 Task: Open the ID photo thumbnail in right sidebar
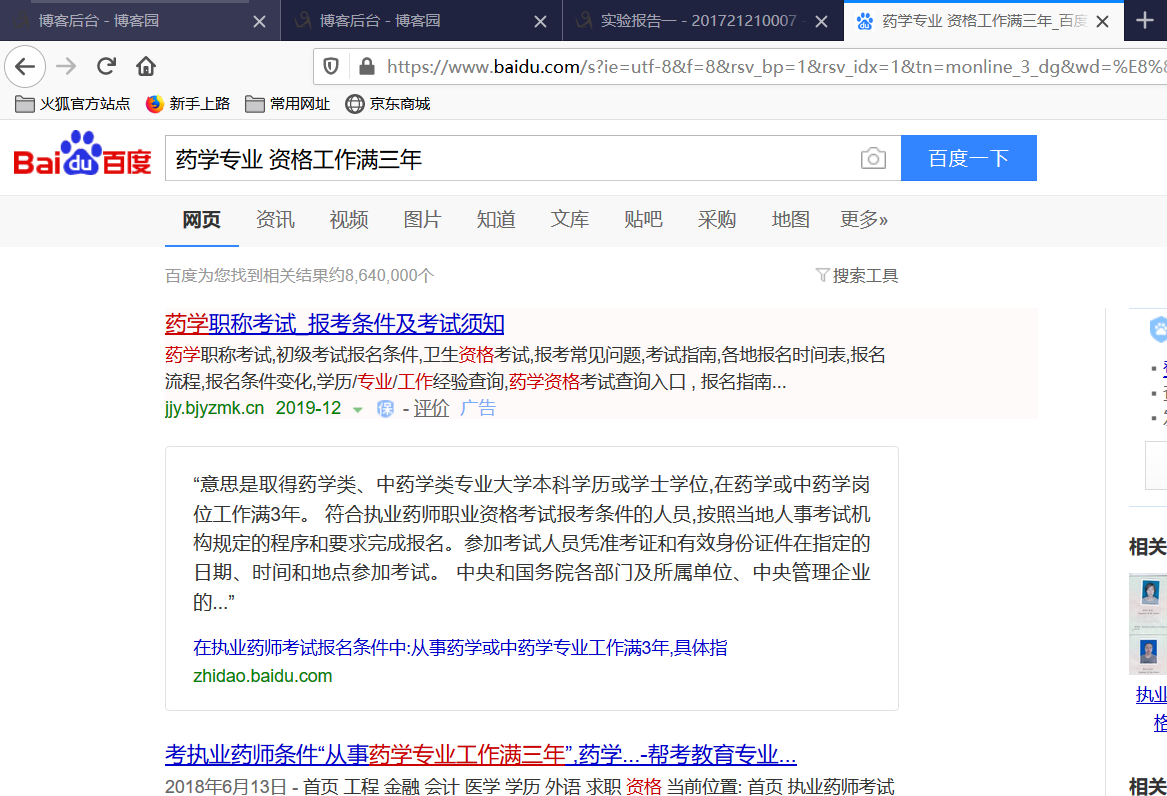(1148, 623)
